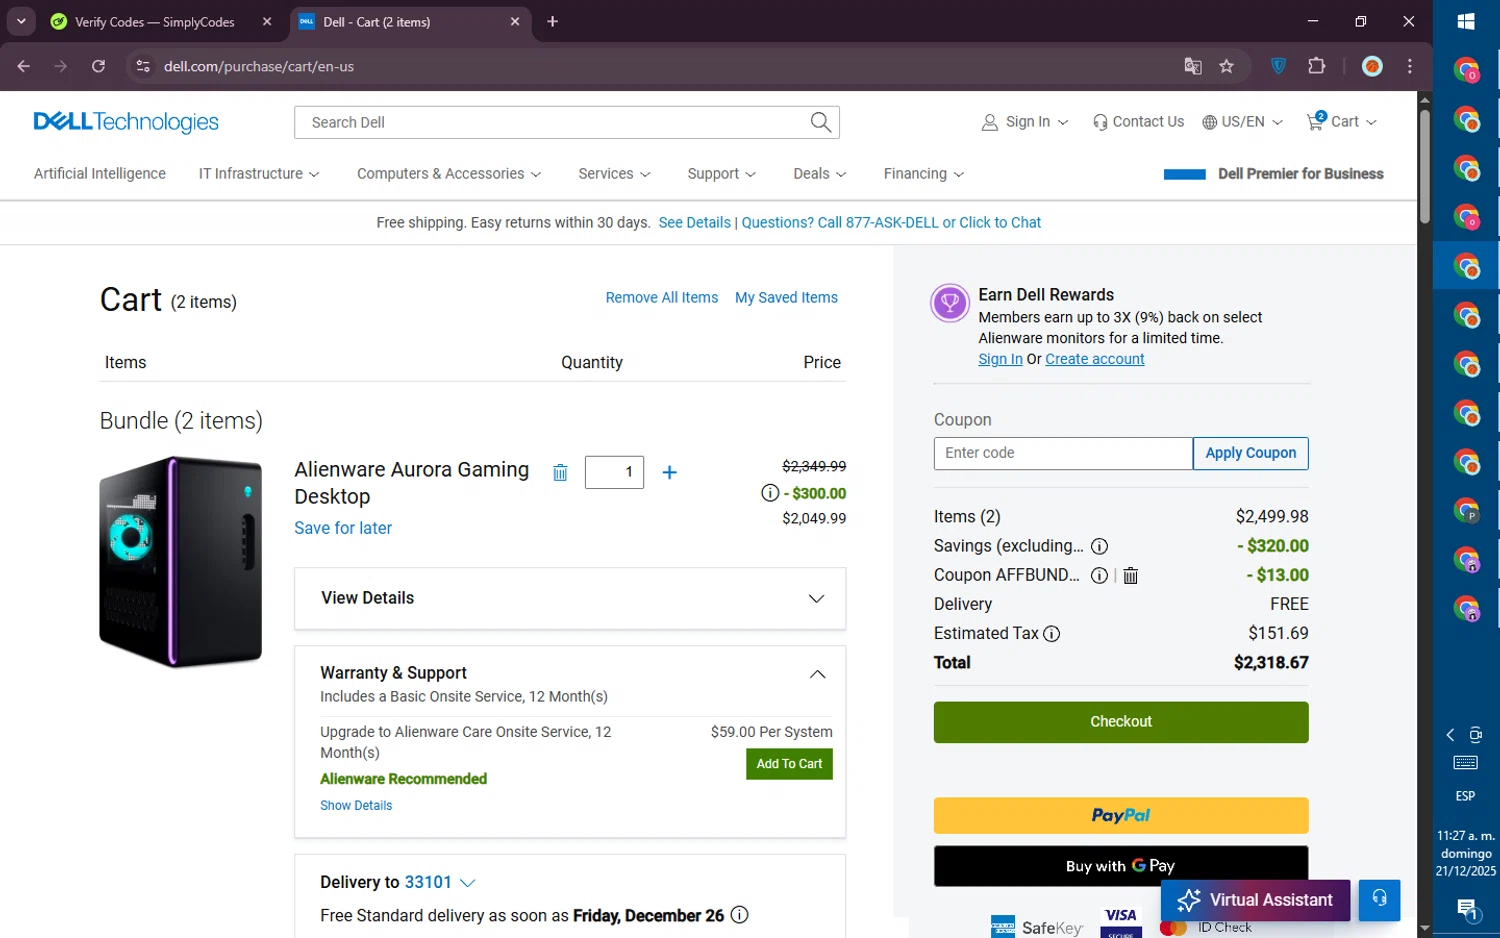
Task: Click the search magnifier icon in Dell search
Action: (820, 122)
